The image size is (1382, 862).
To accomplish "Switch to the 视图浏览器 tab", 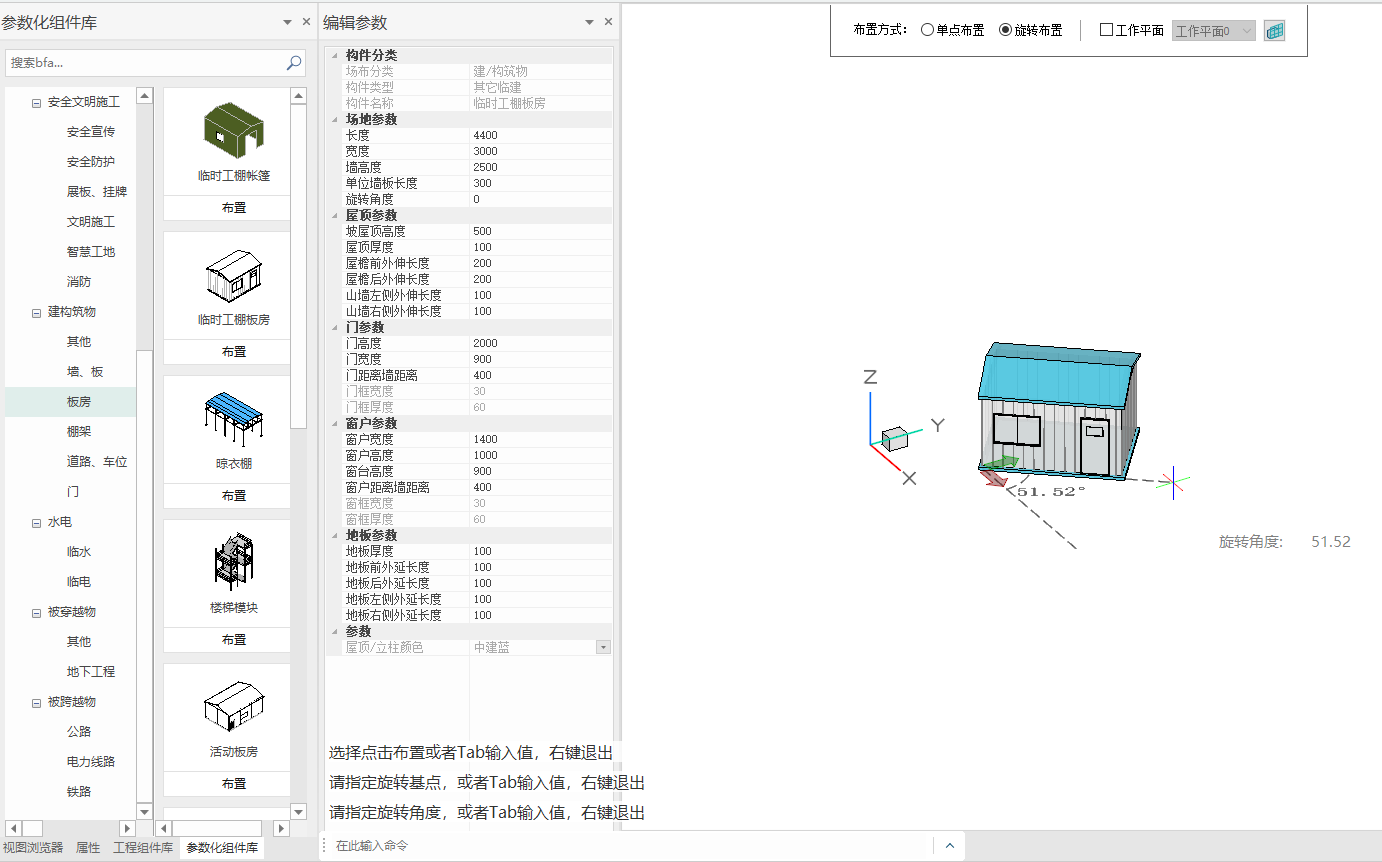I will tap(33, 848).
